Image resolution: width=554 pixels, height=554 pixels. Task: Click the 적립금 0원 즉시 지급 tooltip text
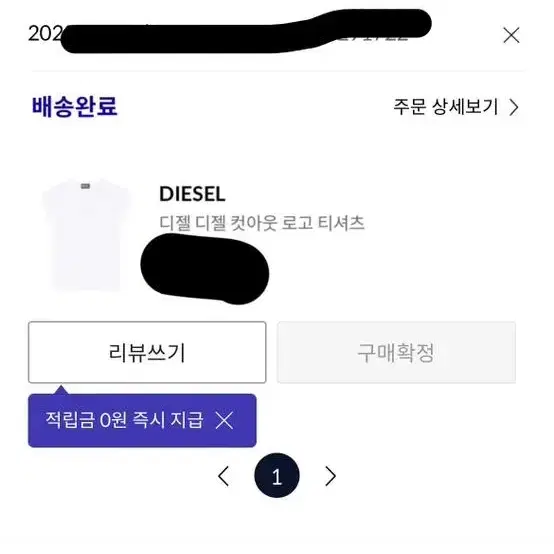click(124, 420)
